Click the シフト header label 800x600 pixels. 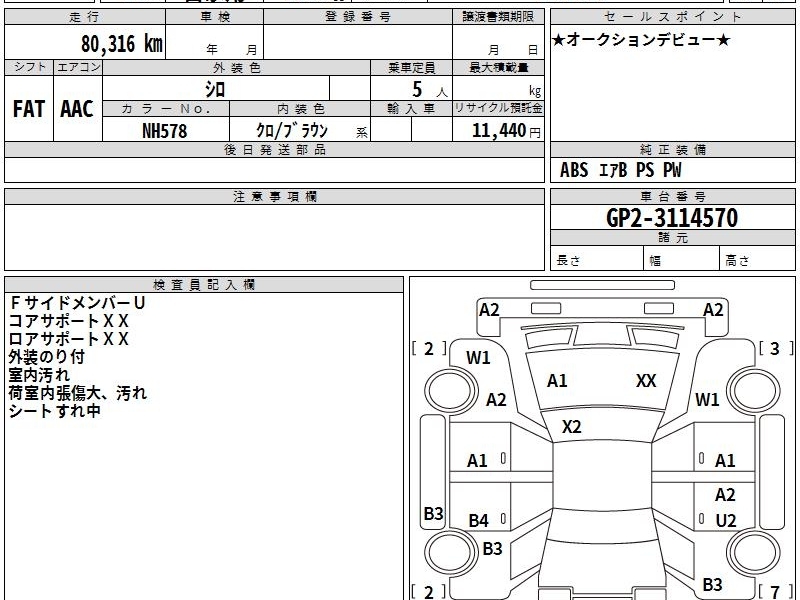(29, 67)
